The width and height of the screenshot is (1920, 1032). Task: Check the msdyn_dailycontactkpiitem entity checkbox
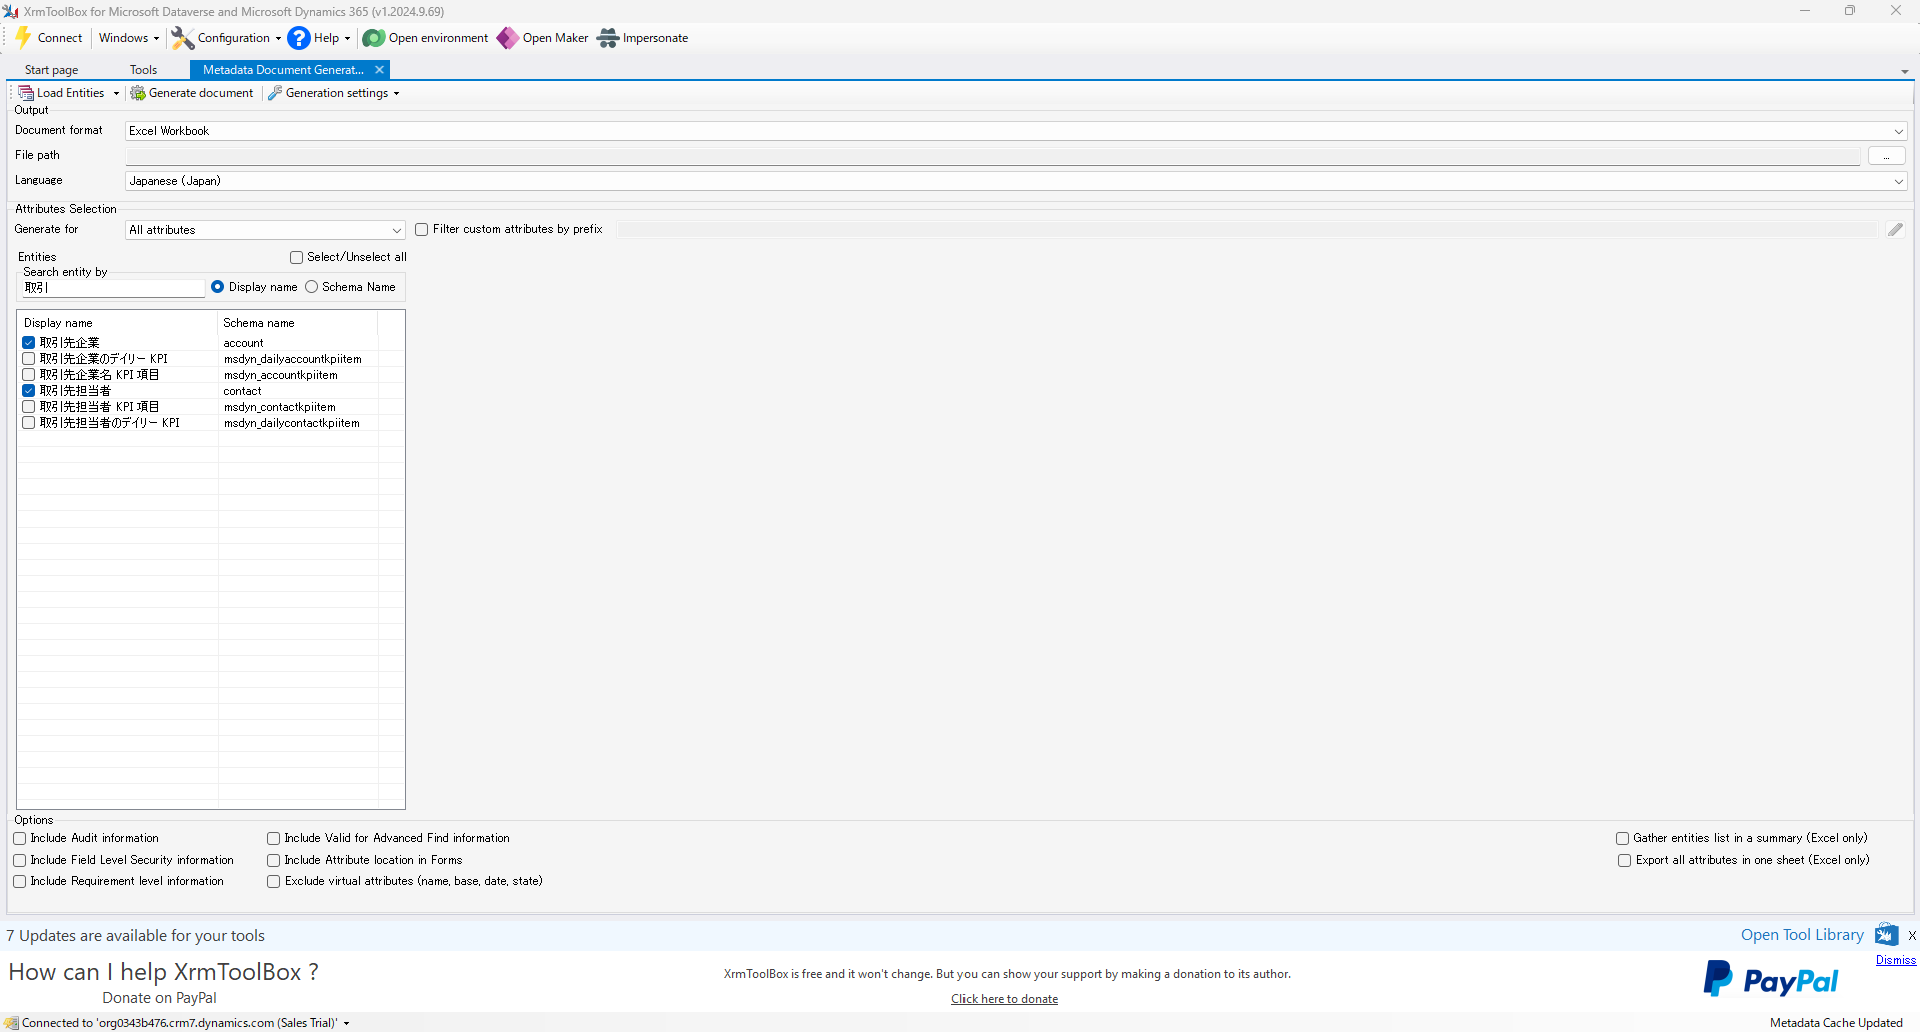click(29, 422)
